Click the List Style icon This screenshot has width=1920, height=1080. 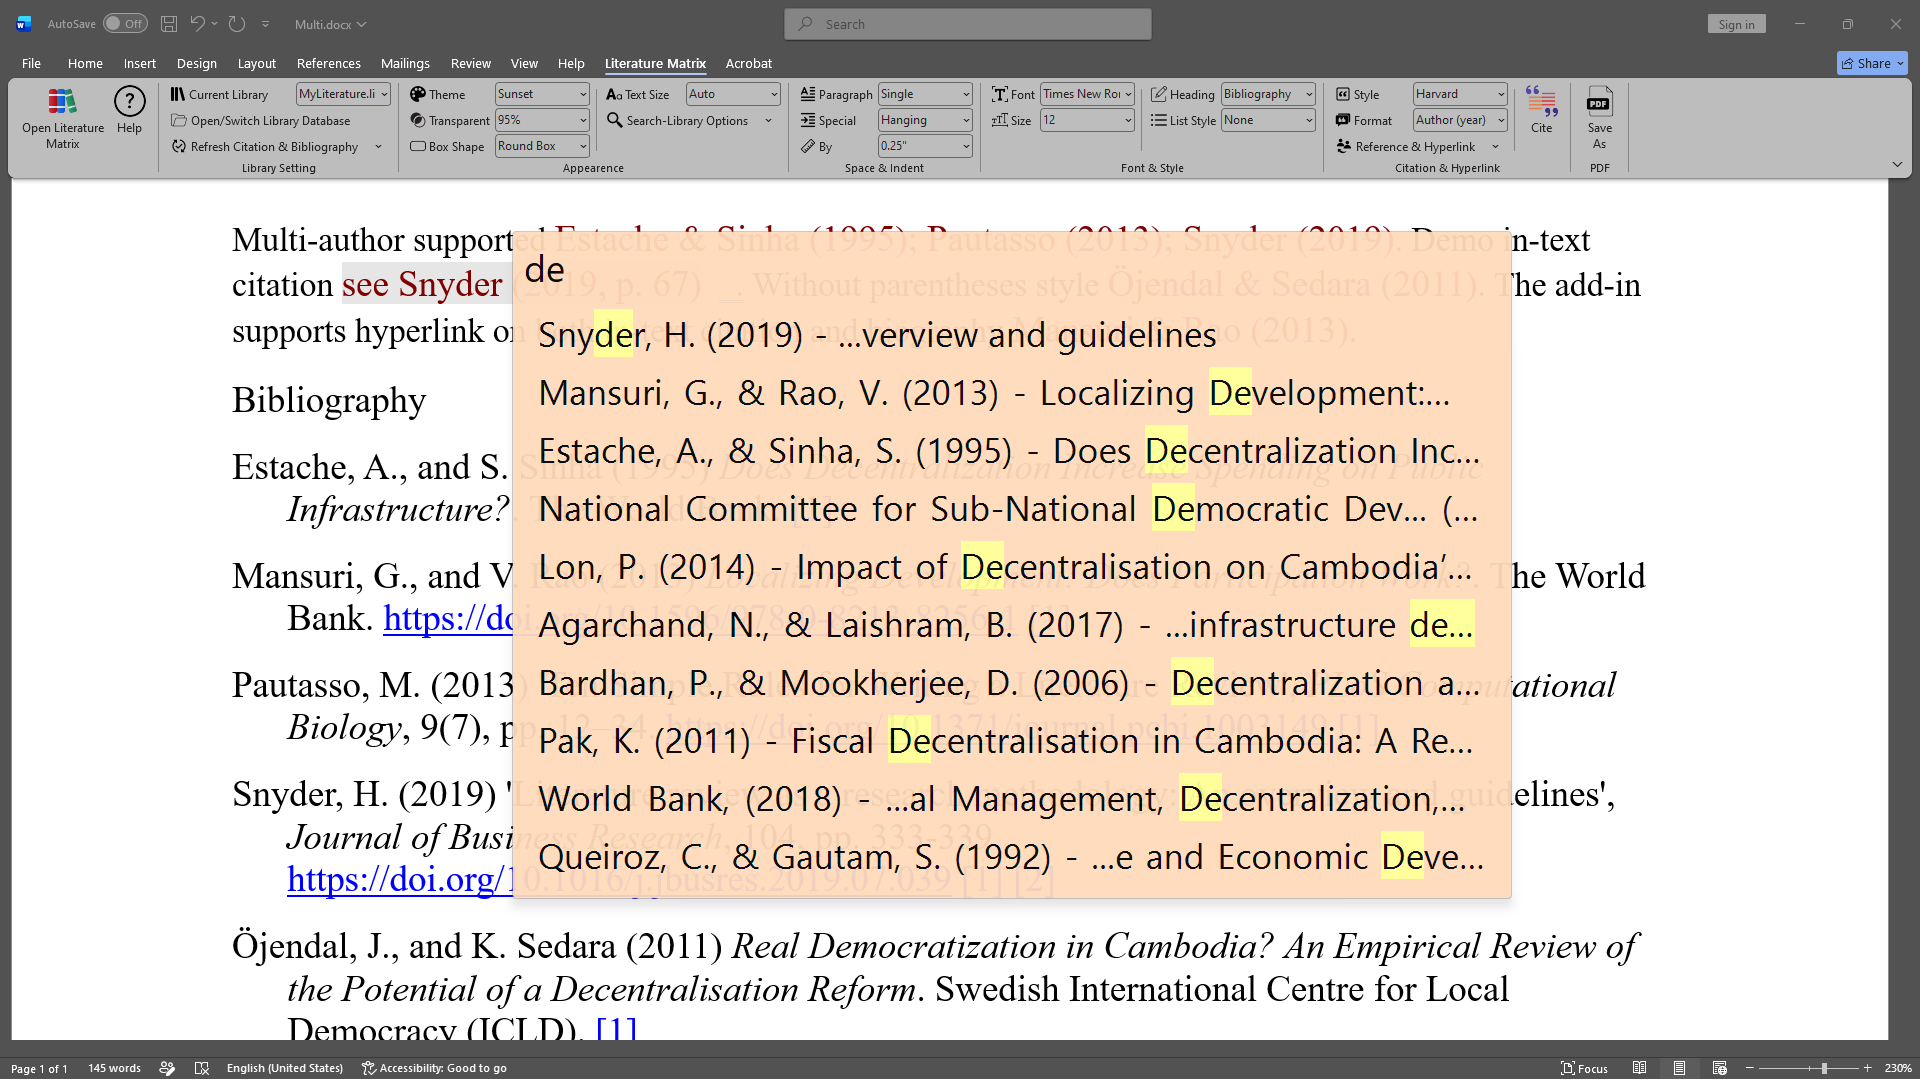tap(1159, 120)
